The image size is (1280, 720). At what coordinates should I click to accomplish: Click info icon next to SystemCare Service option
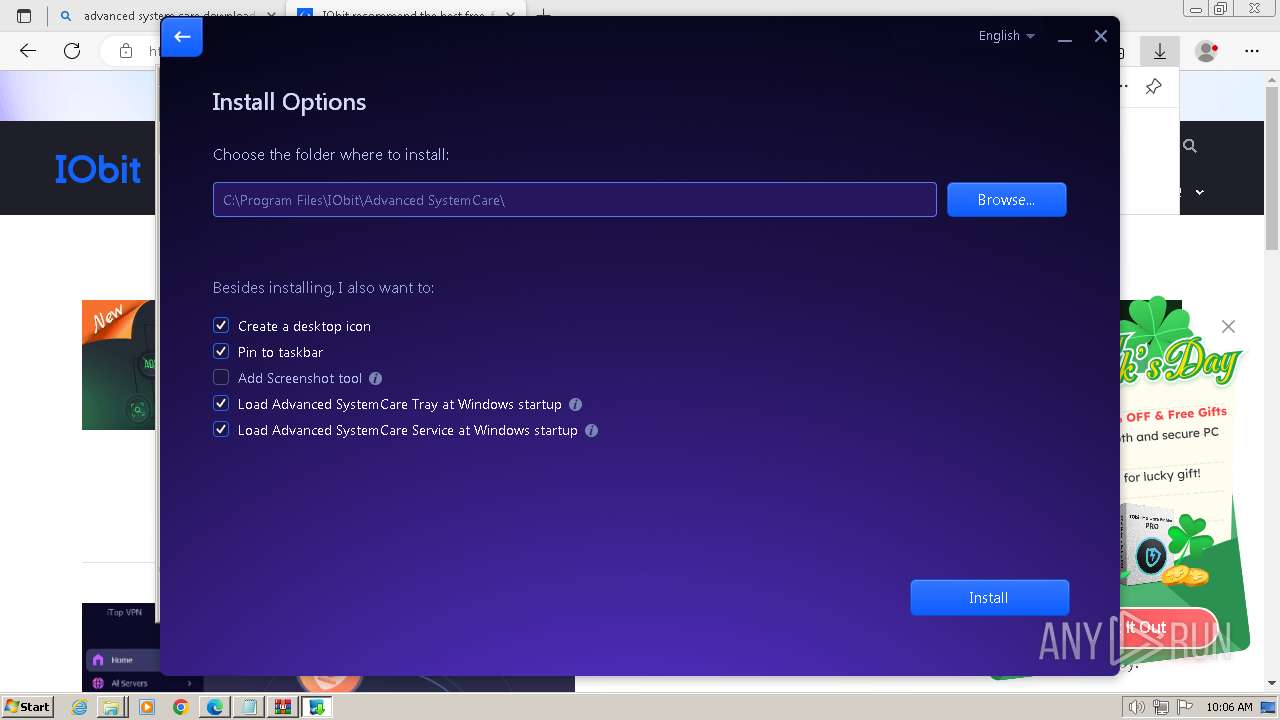[591, 431]
